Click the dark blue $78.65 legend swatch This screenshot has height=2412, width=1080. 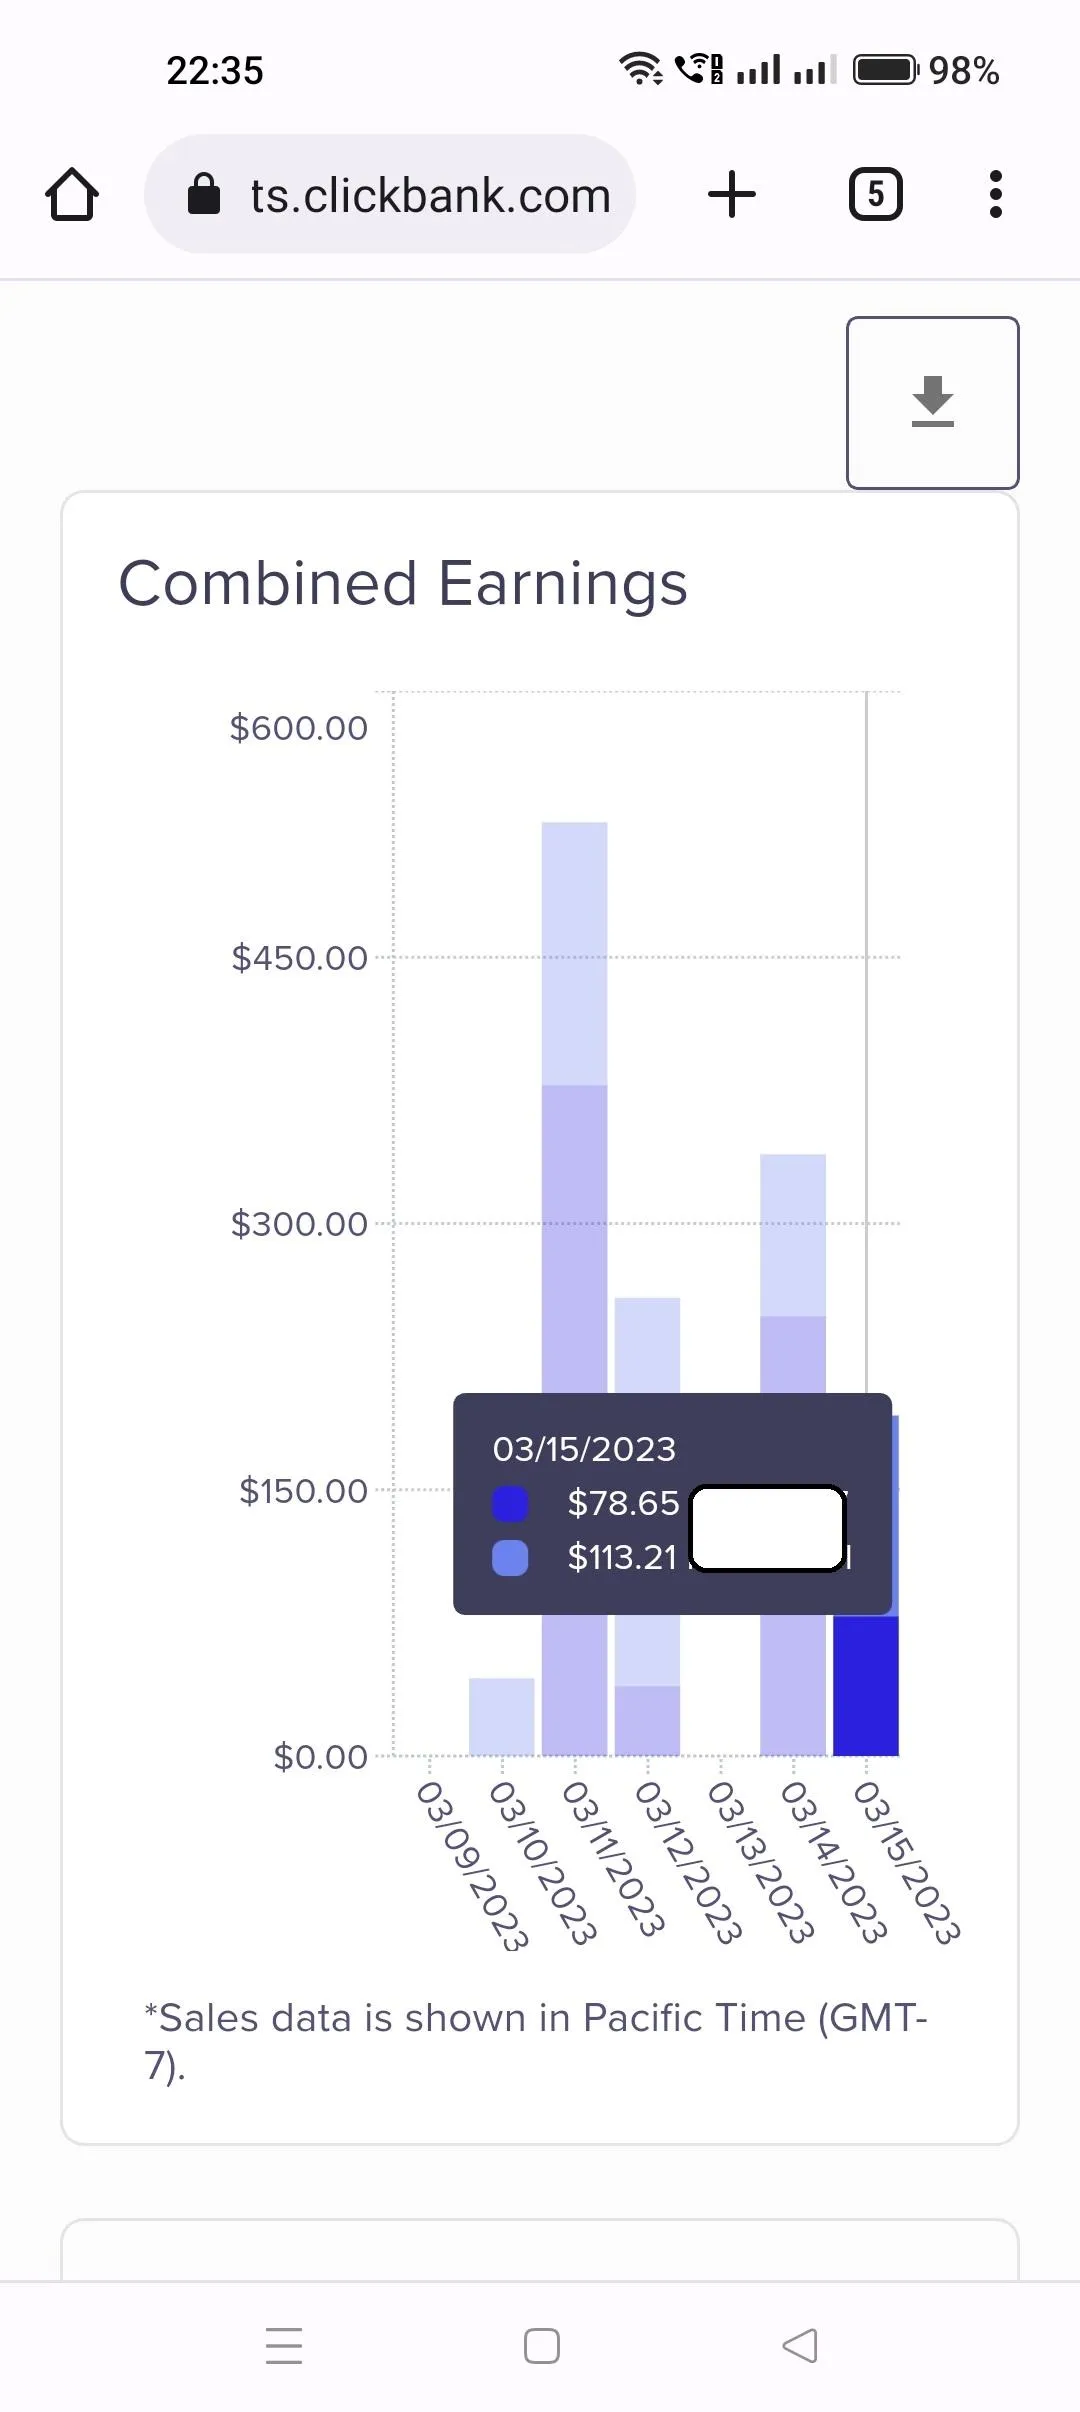(510, 1503)
